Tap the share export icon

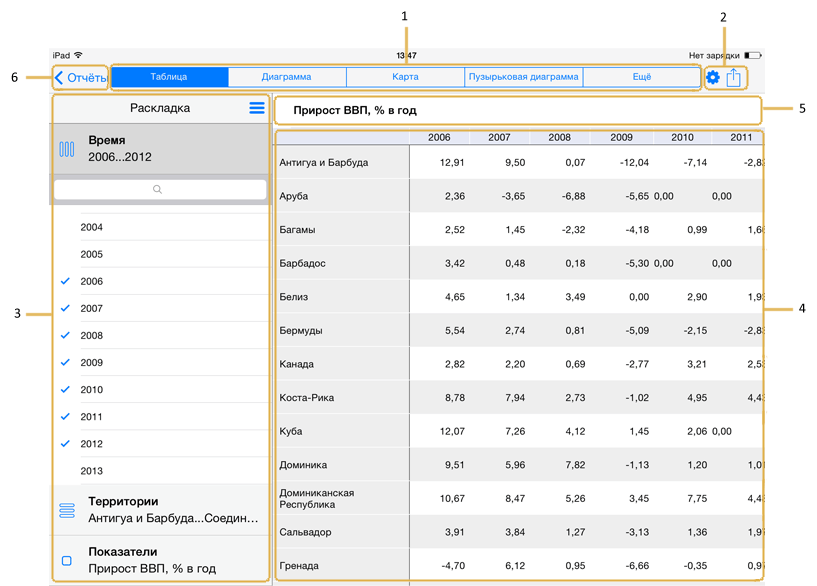pos(734,77)
